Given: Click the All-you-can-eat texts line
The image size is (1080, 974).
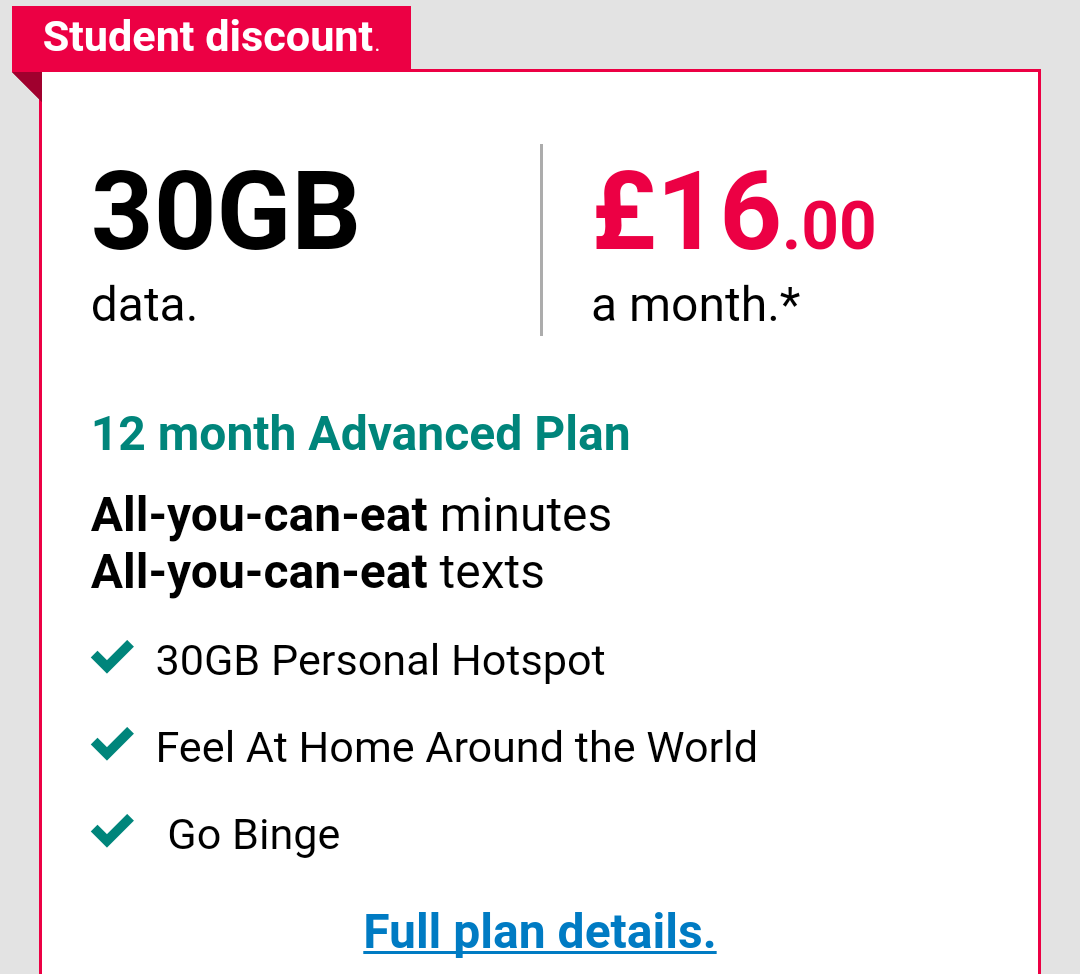Looking at the screenshot, I should [x=318, y=572].
